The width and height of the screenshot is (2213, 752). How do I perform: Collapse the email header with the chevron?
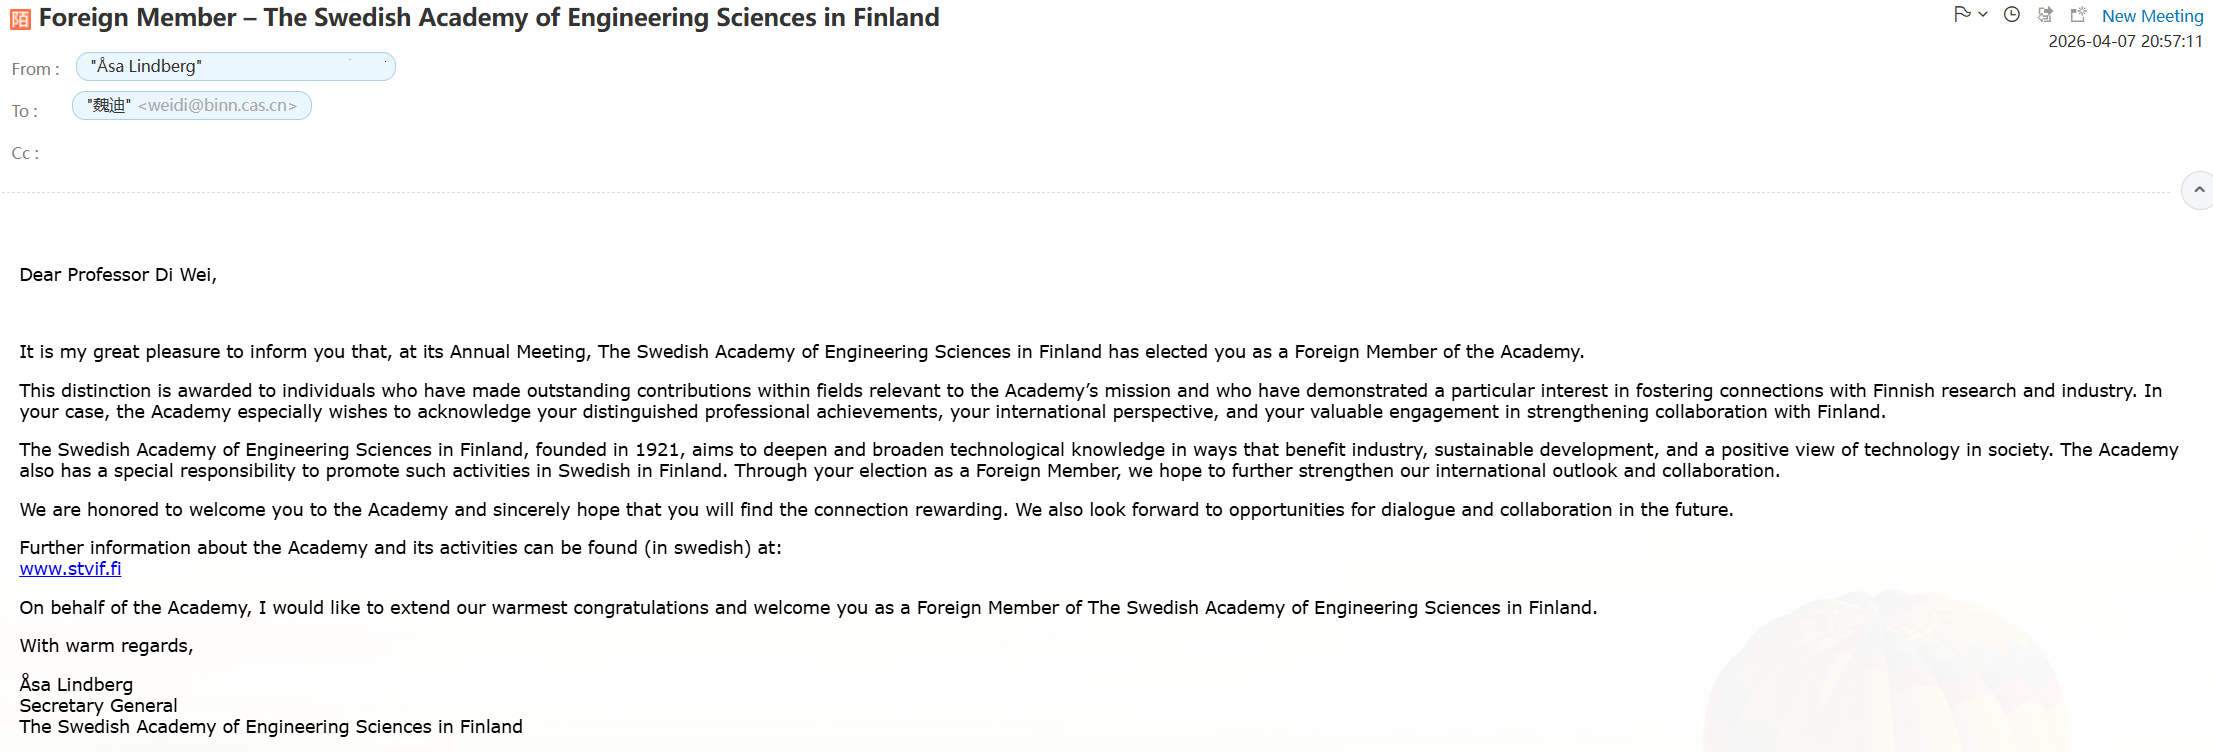click(x=2198, y=190)
